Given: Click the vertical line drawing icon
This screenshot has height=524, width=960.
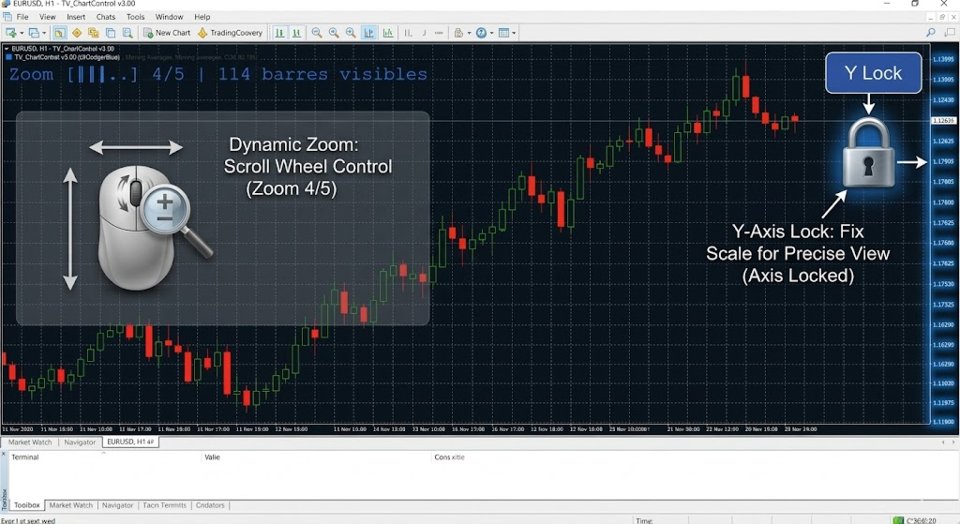Looking at the screenshot, I should click(x=408, y=32).
